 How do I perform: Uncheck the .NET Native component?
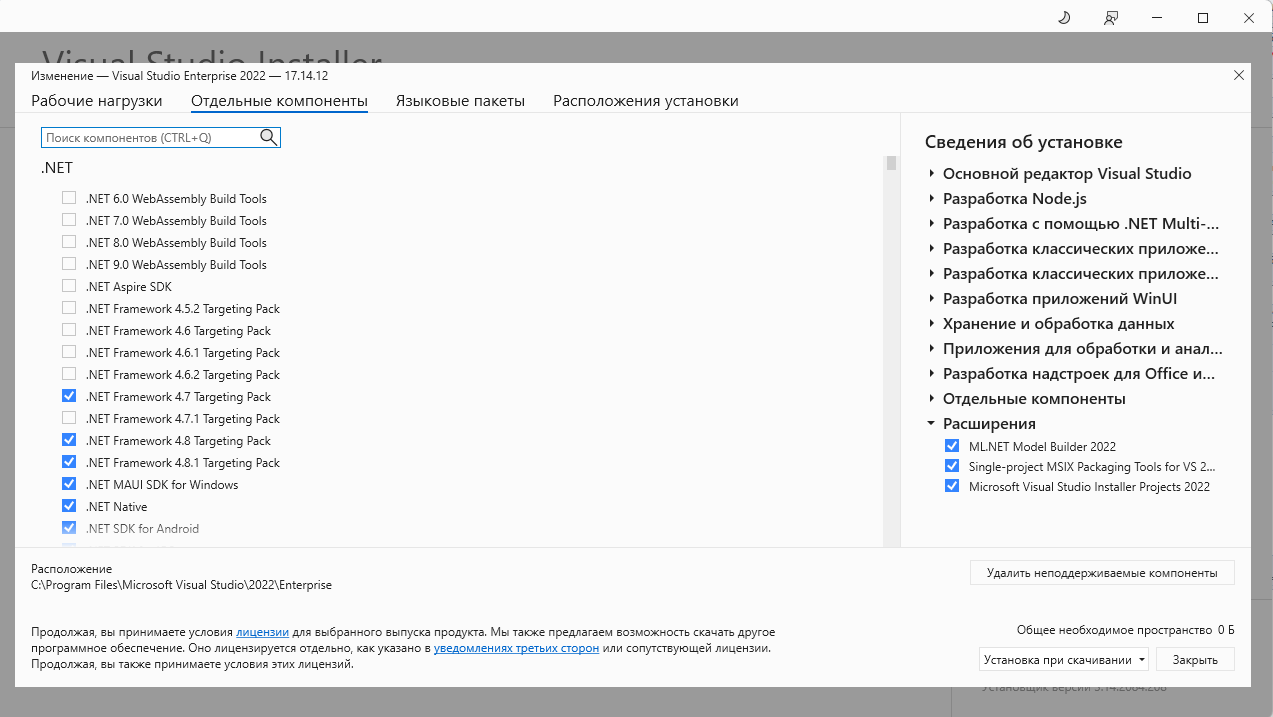(69, 506)
